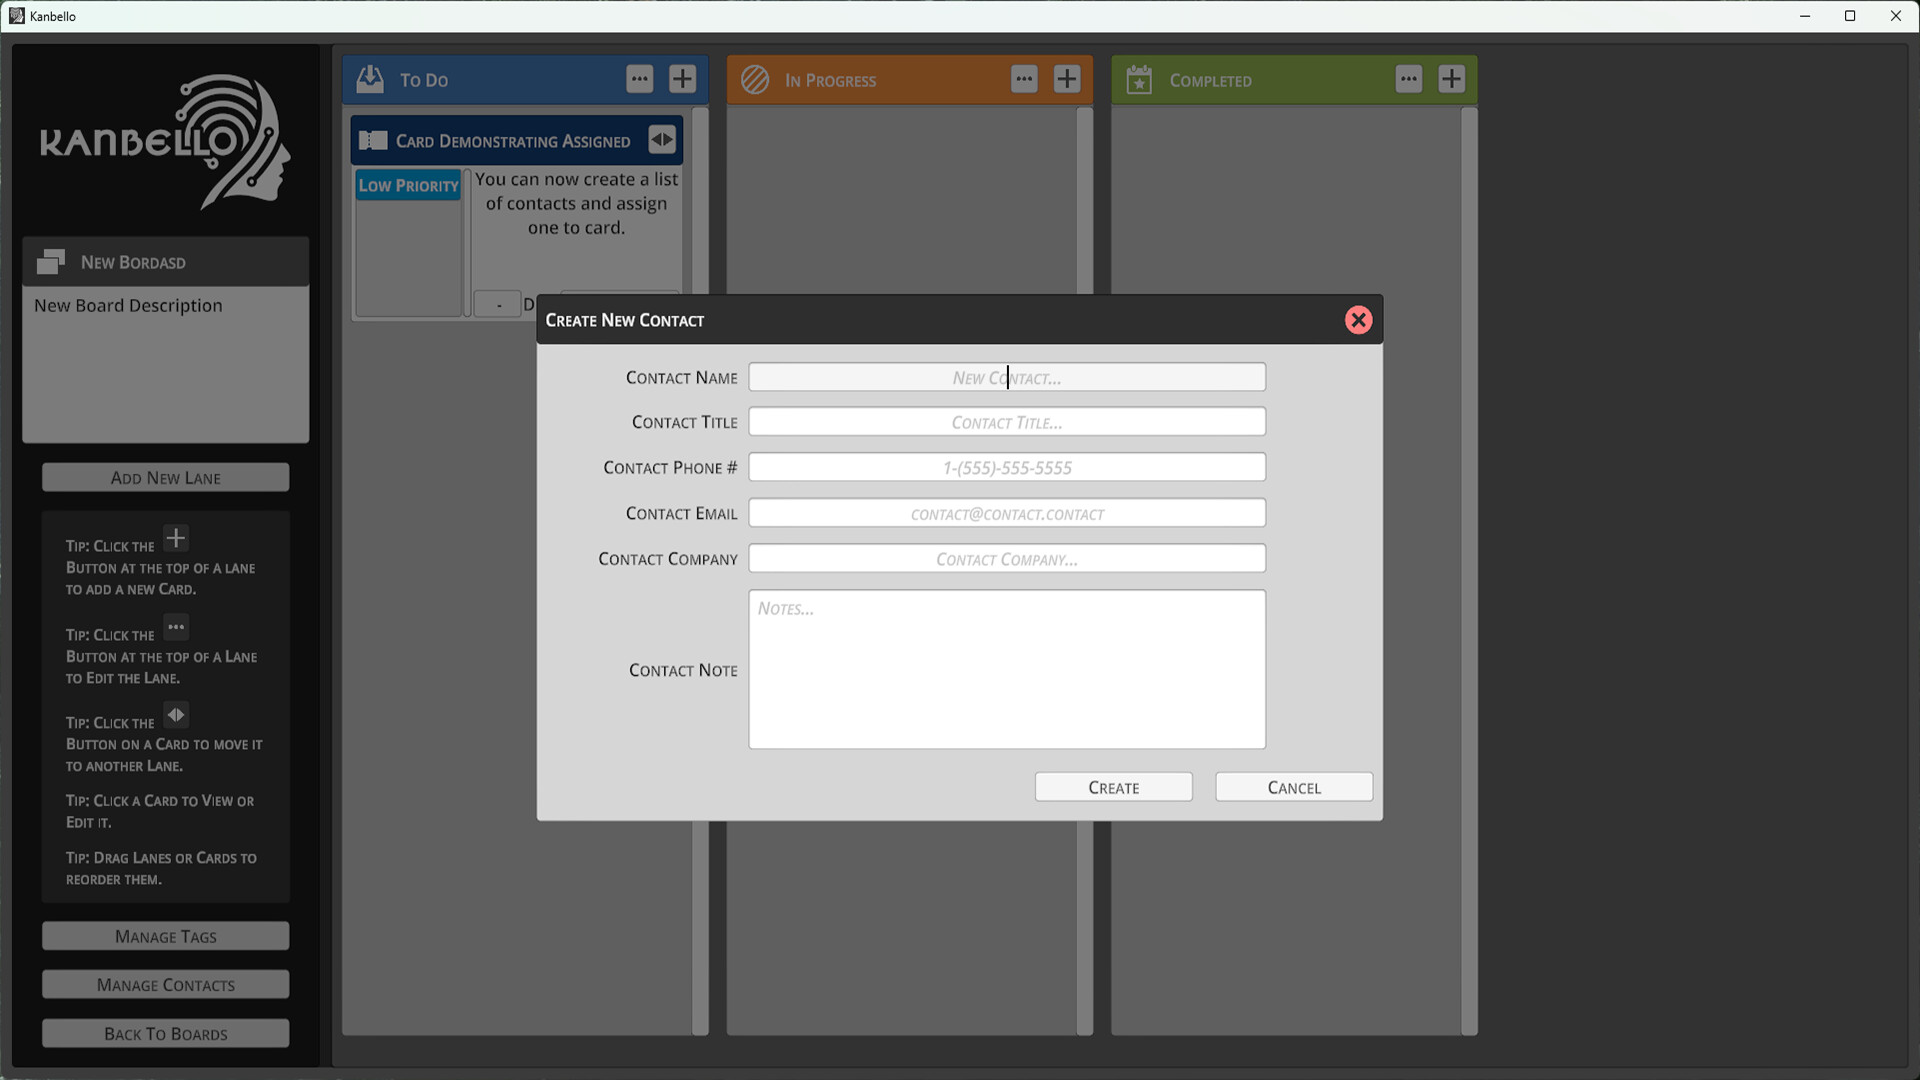Open the ellipsis menu on the Completed lane
The image size is (1920, 1080).
pyautogui.click(x=1408, y=79)
